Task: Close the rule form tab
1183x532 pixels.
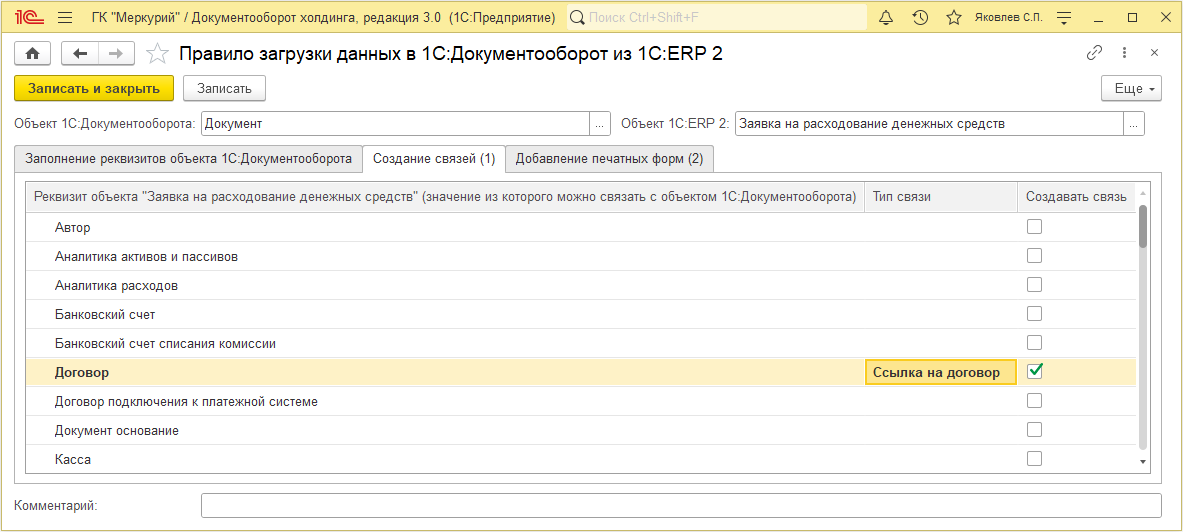Action: tap(1154, 53)
